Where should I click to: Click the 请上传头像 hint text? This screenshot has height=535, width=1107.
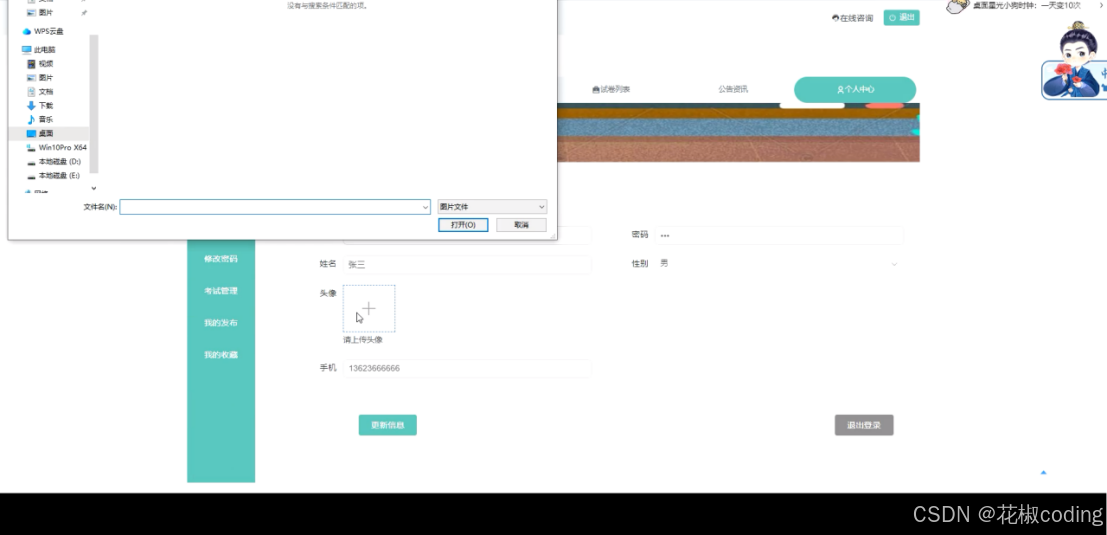pos(363,339)
